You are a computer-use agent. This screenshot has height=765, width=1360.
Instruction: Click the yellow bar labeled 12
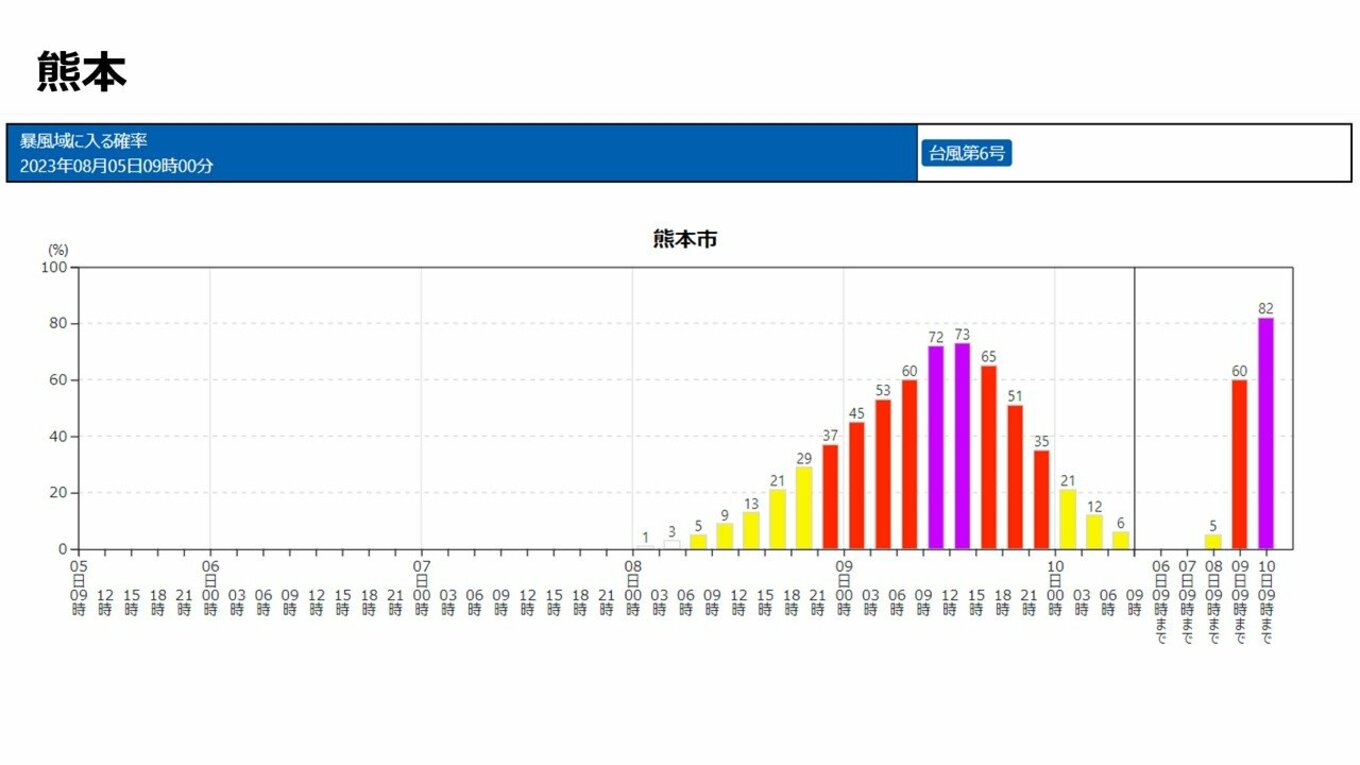[x=1094, y=532]
